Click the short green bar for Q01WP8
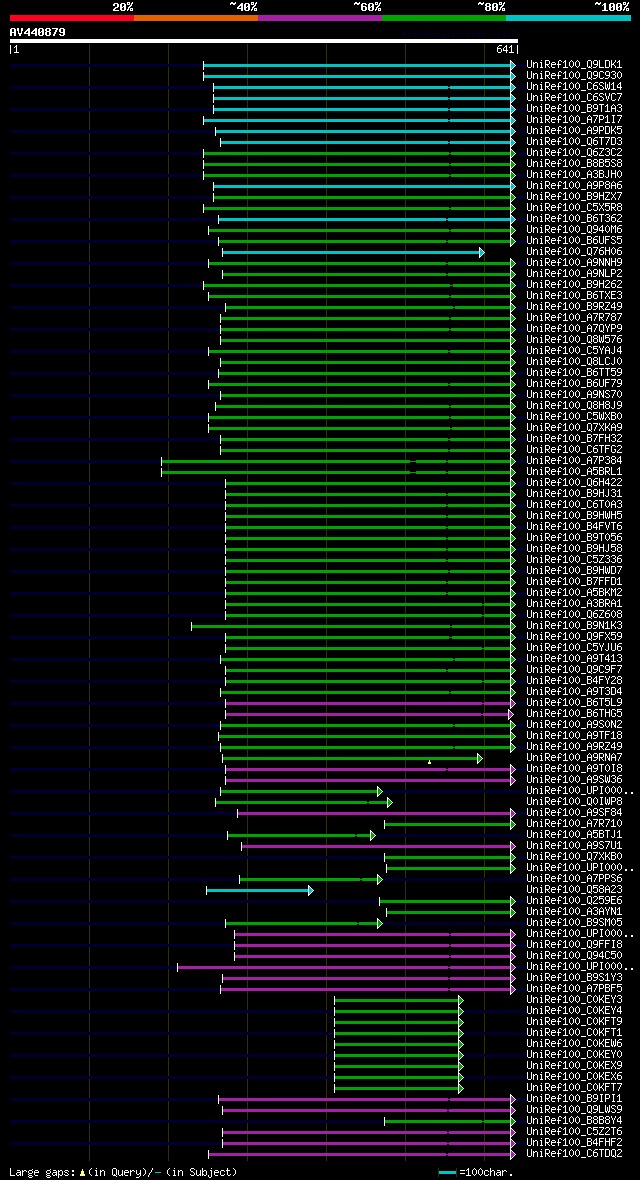This screenshot has height=1180, width=640. pyautogui.click(x=304, y=802)
